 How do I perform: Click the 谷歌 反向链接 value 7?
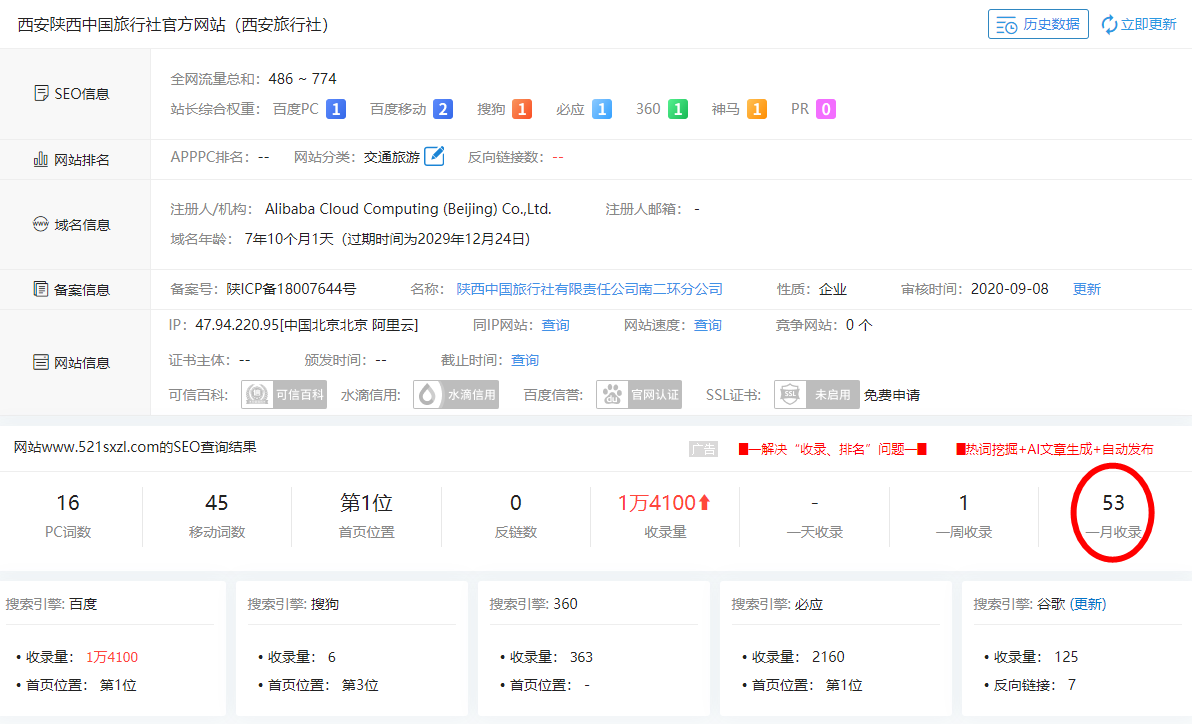click(1072, 685)
